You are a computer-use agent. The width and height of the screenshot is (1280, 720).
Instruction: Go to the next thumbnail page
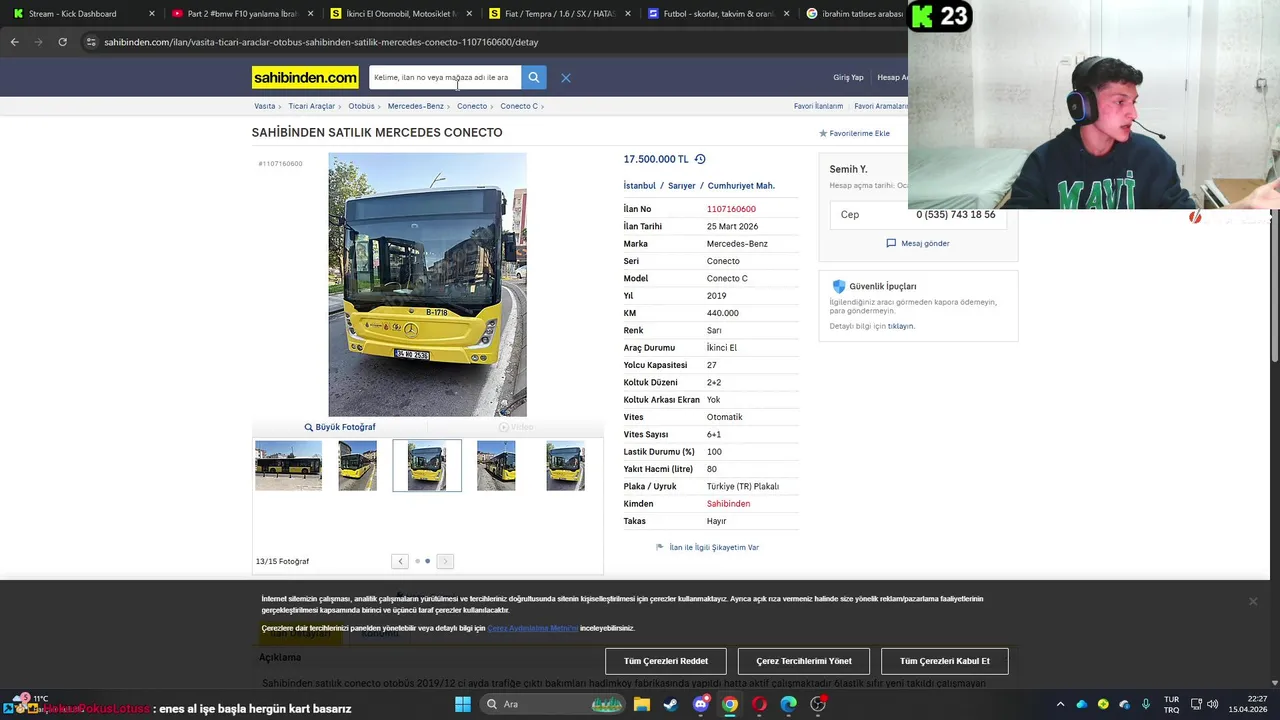point(446,561)
